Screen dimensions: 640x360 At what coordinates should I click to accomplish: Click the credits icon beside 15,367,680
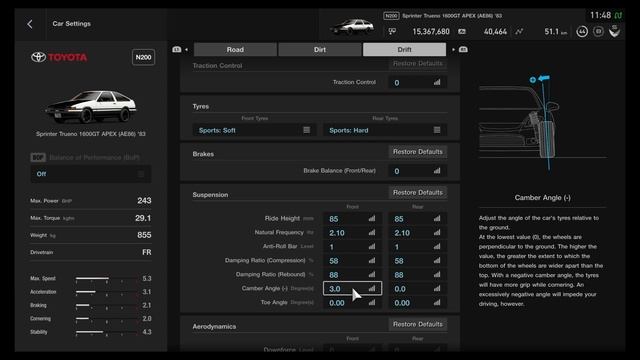pyautogui.click(x=392, y=31)
